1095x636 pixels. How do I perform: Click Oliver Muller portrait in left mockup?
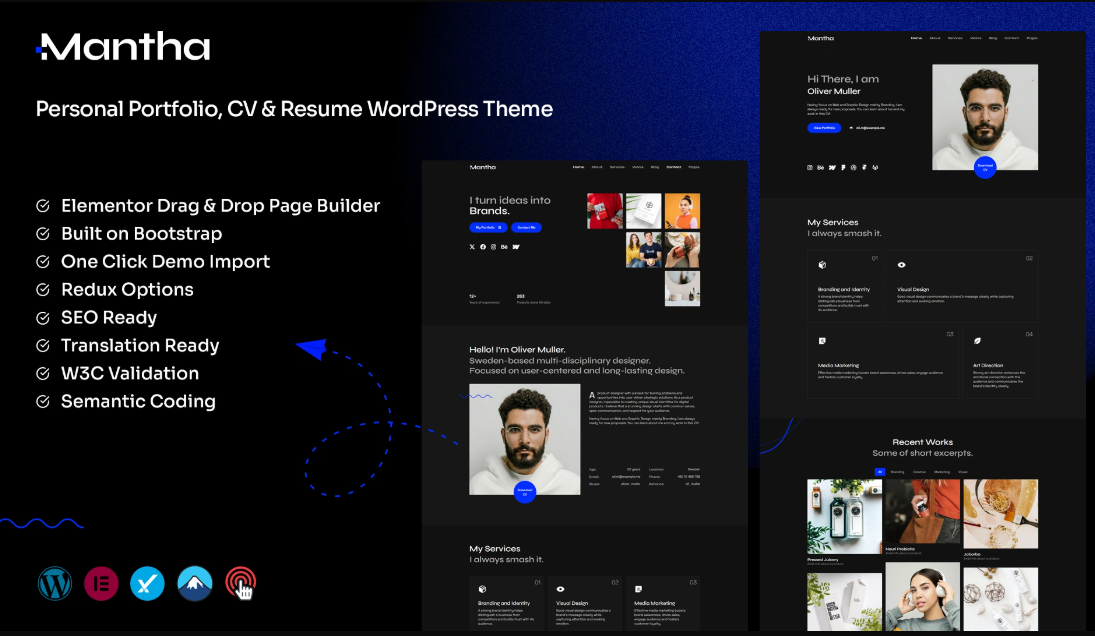tap(524, 439)
